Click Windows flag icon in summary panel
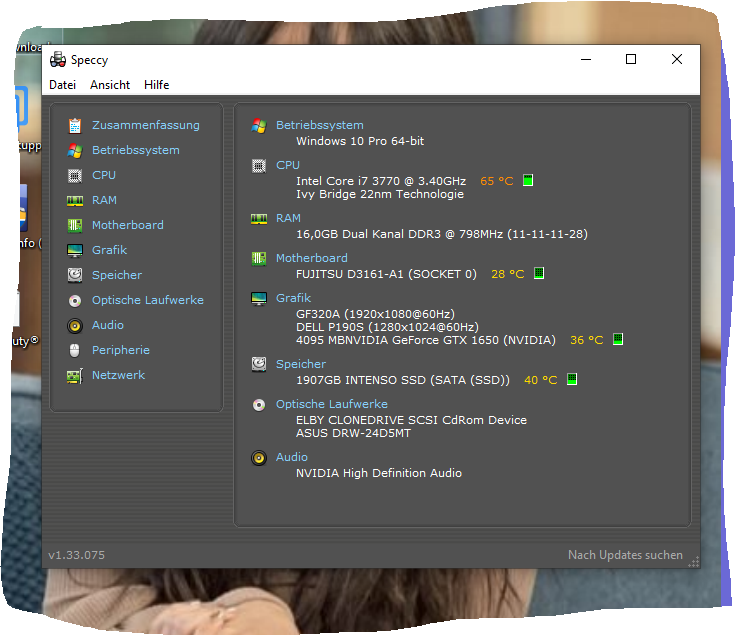 [259, 126]
